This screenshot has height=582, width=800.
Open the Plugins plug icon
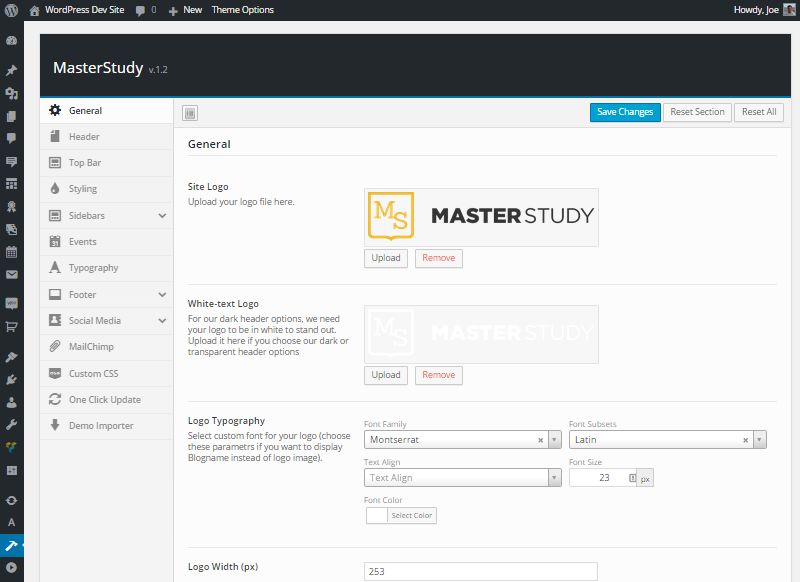coord(11,379)
